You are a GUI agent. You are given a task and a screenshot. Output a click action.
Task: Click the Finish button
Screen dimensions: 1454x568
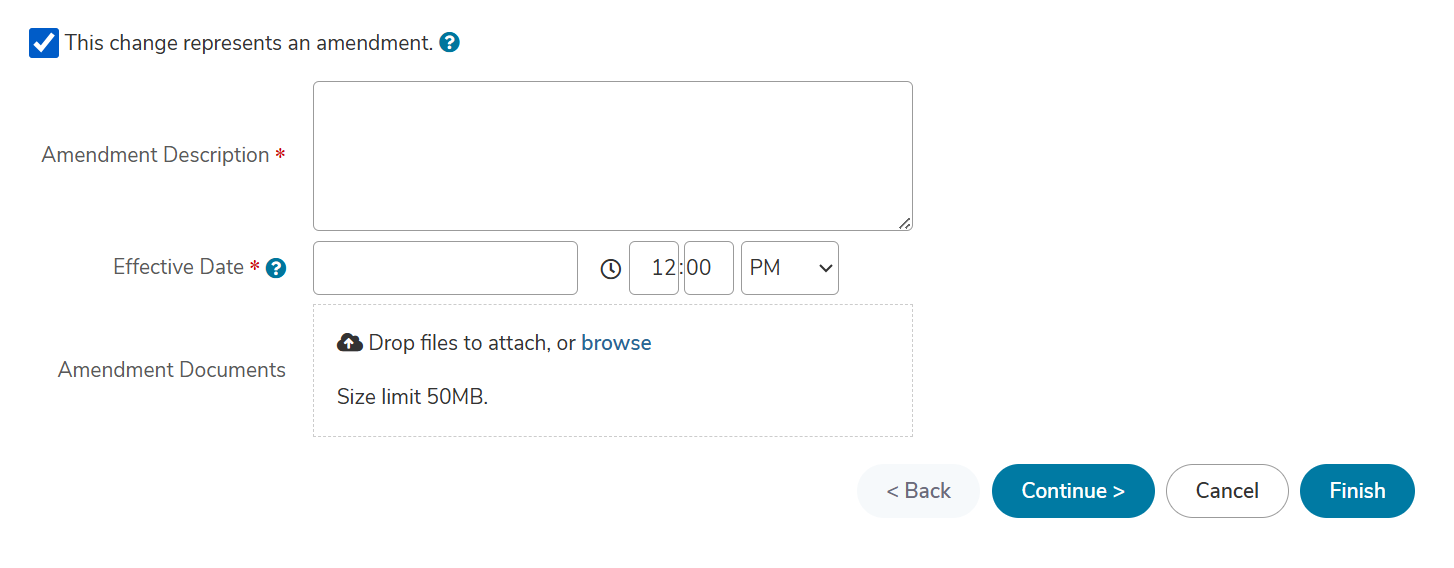pyautogui.click(x=1357, y=491)
